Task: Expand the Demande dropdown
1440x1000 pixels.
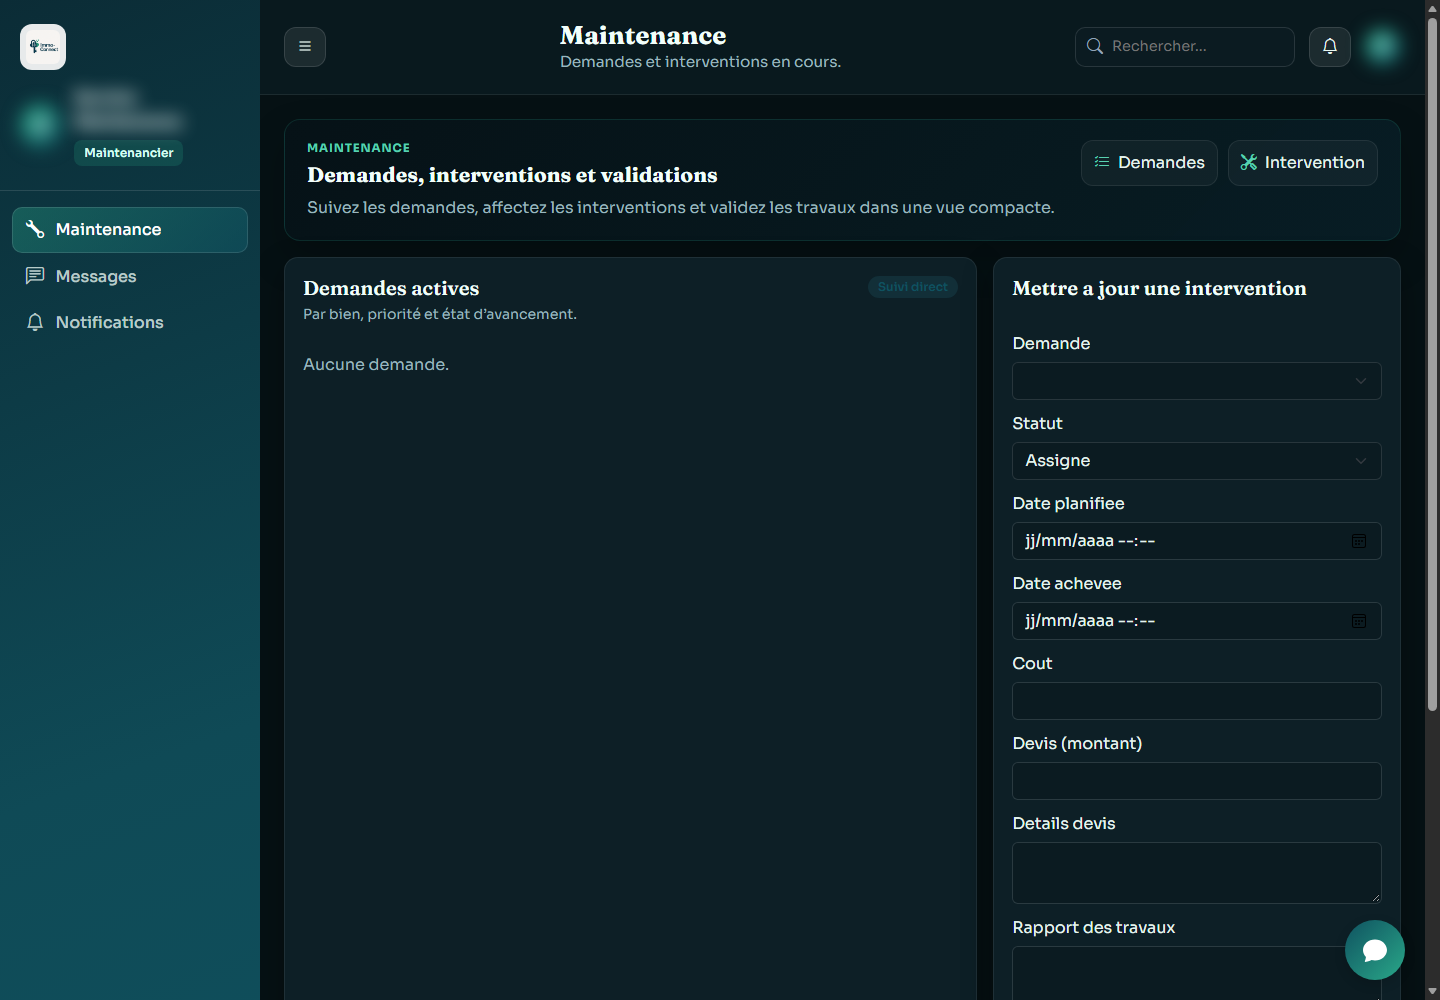Action: (x=1197, y=381)
